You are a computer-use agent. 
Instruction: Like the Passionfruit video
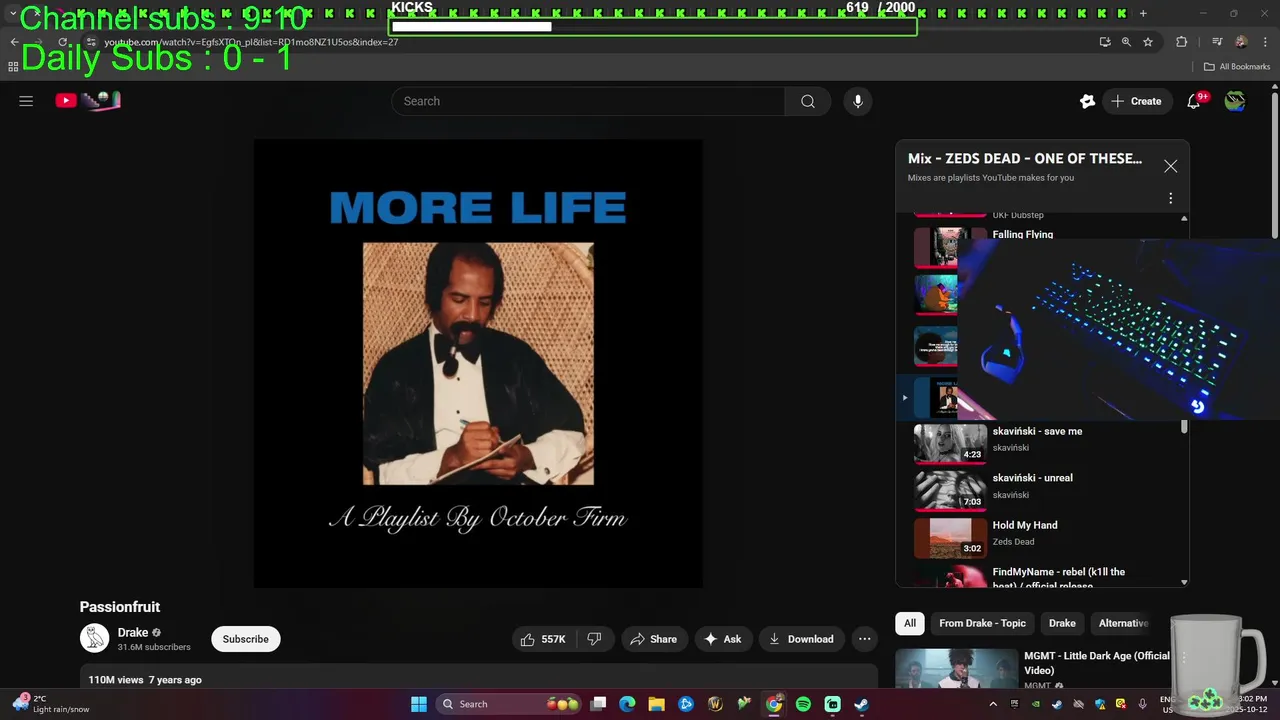(x=543, y=639)
